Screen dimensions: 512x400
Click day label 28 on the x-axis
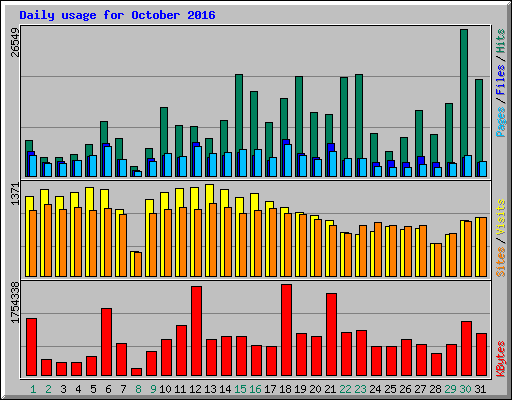[435, 389]
